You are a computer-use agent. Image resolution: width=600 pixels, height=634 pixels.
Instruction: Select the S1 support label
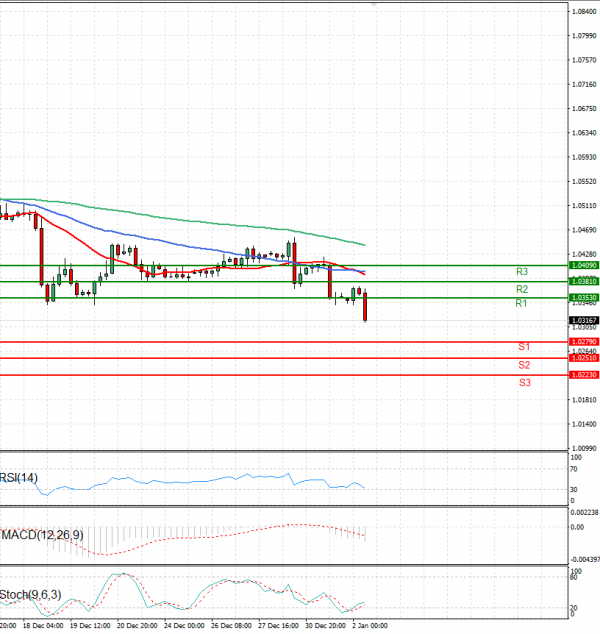pyautogui.click(x=524, y=346)
